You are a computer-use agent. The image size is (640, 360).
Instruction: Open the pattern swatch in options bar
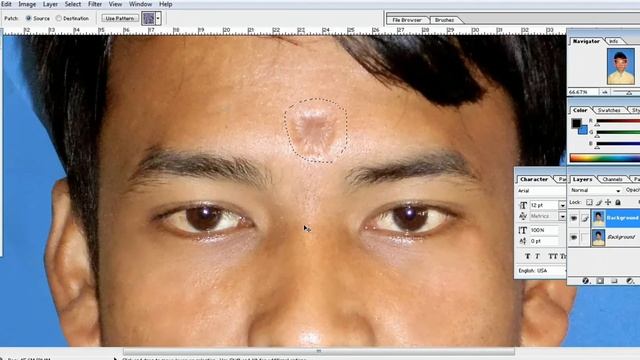[x=148, y=18]
